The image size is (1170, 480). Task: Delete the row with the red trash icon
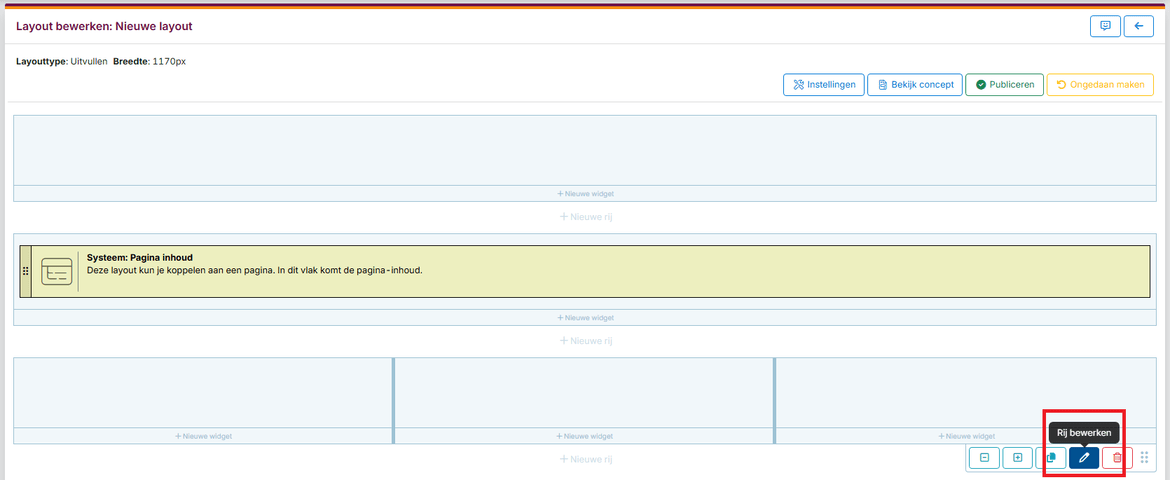1117,458
